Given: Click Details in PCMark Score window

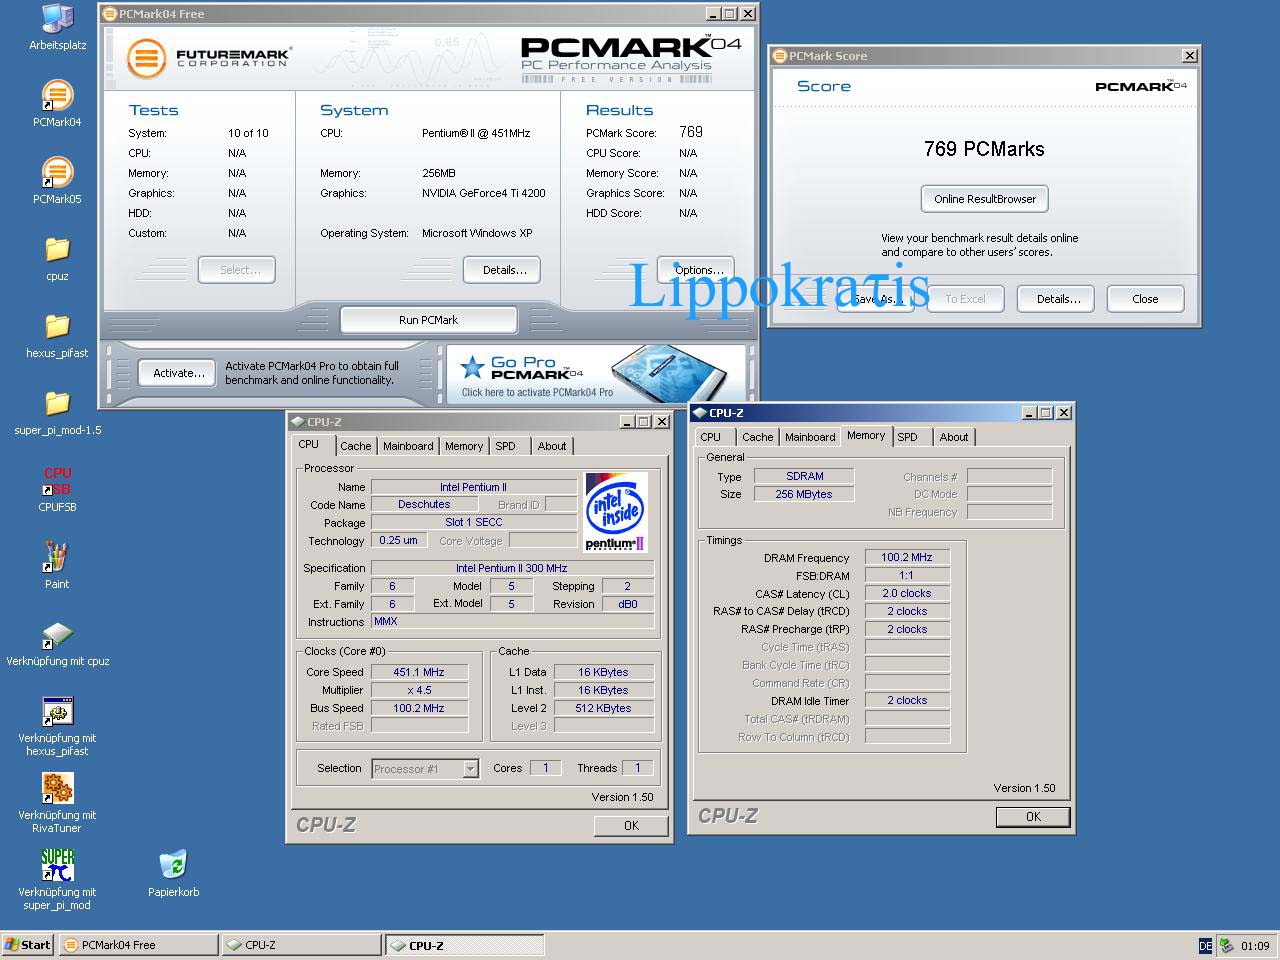Looking at the screenshot, I should tap(1056, 299).
